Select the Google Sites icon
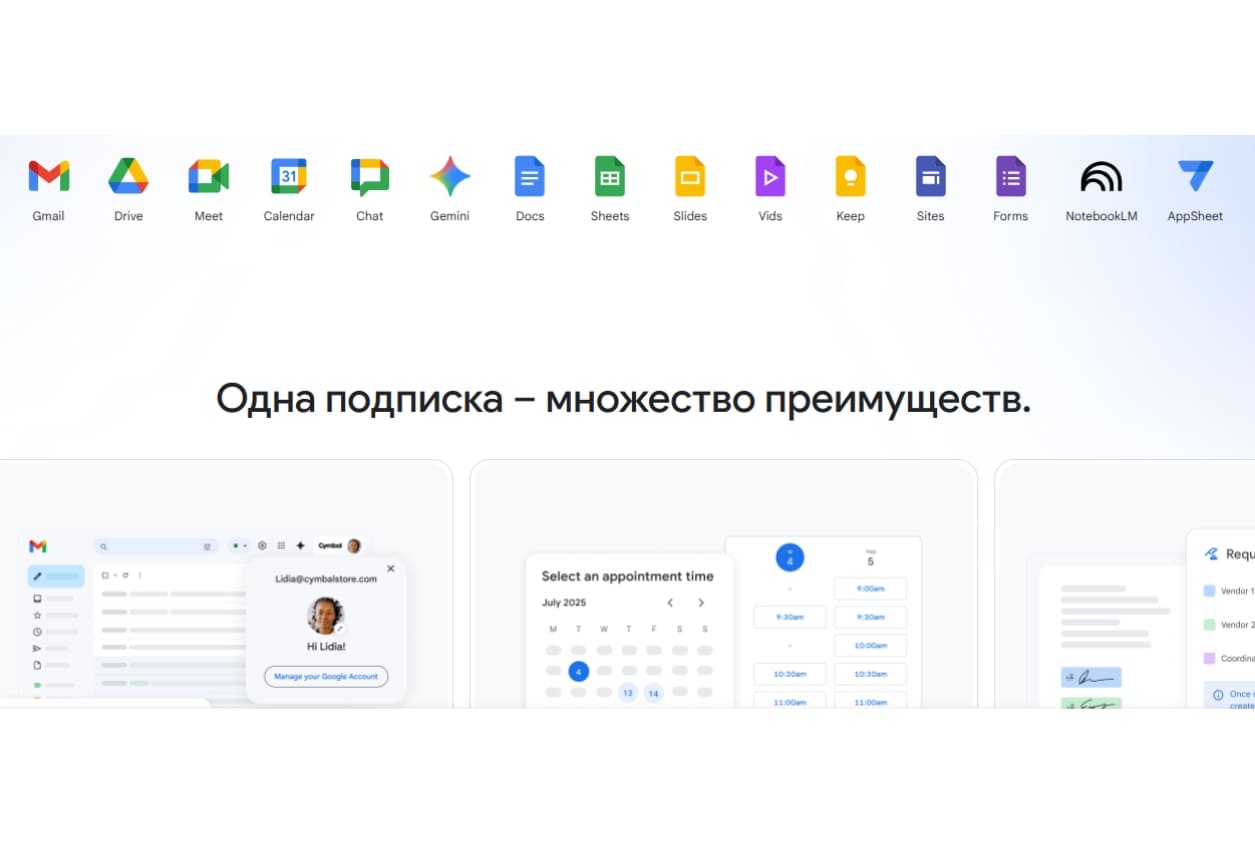 tap(930, 177)
